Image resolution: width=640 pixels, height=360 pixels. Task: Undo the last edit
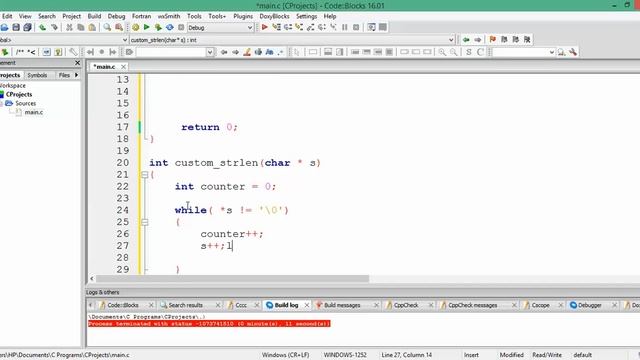point(42,27)
